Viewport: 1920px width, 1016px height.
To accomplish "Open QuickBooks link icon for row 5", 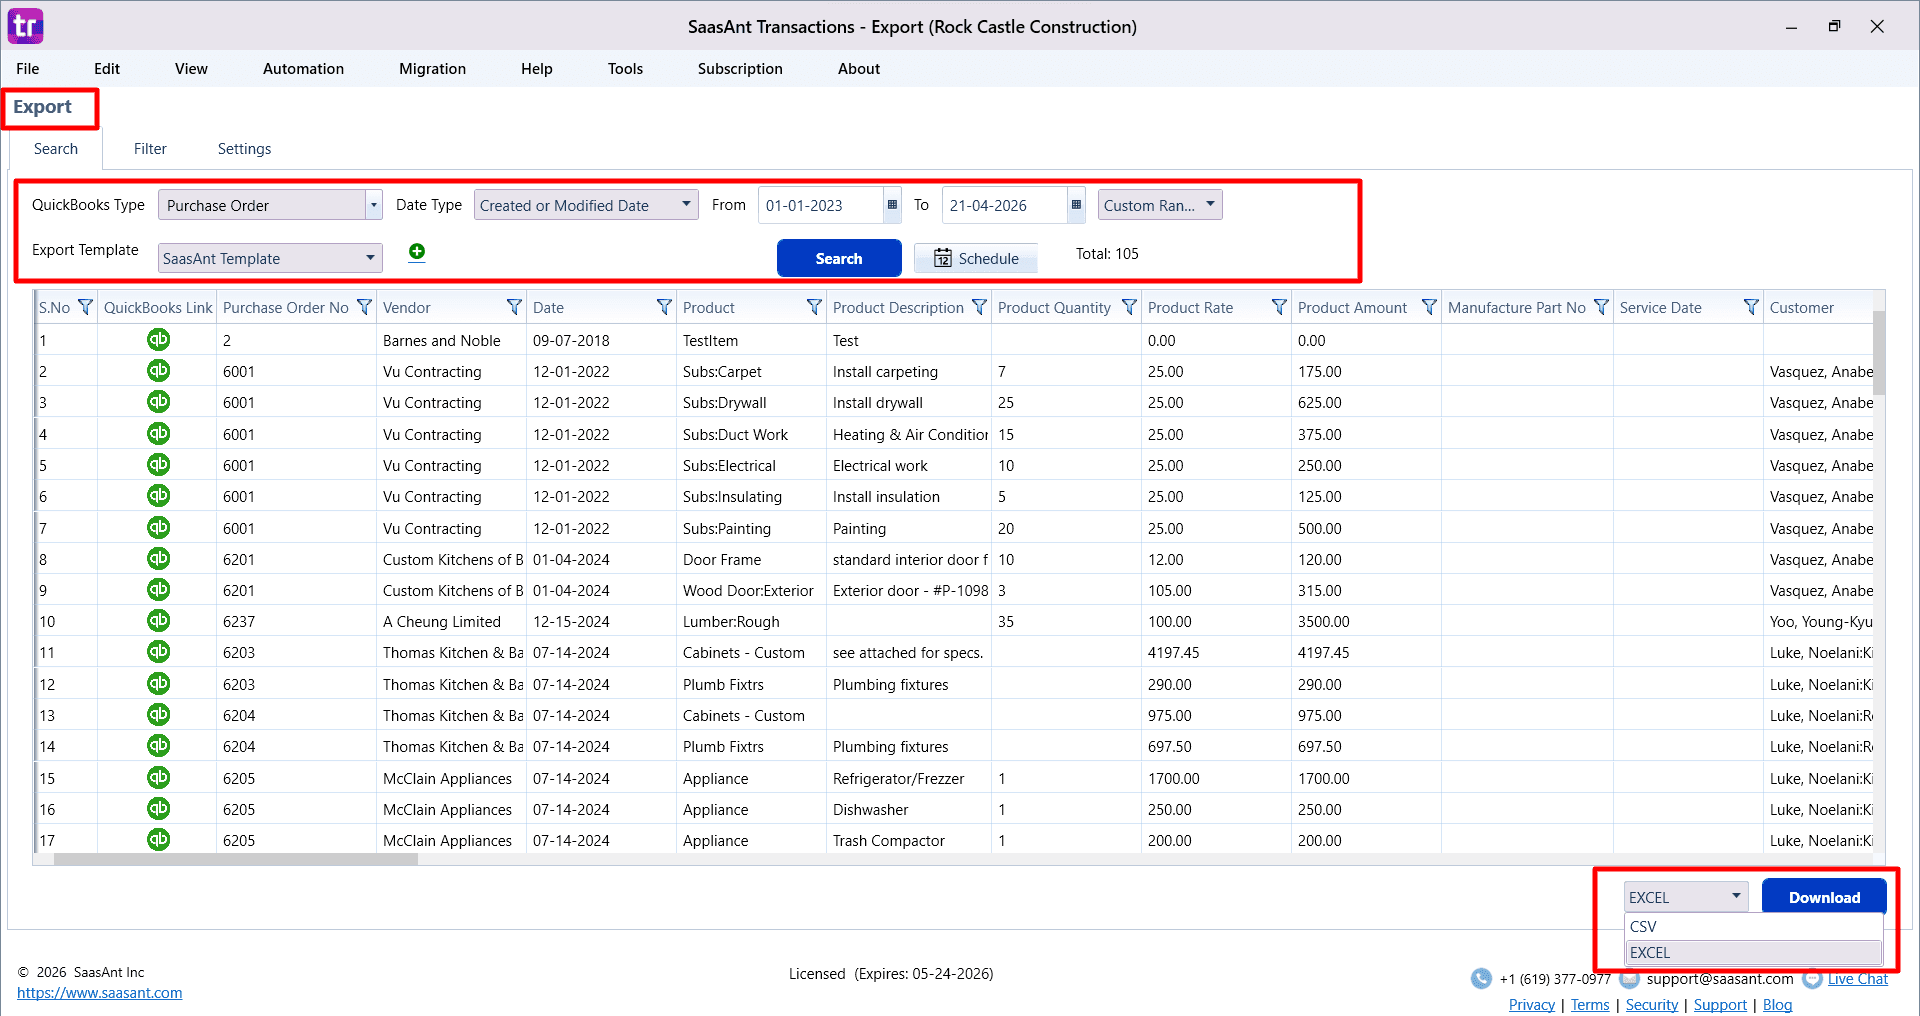I will (158, 465).
